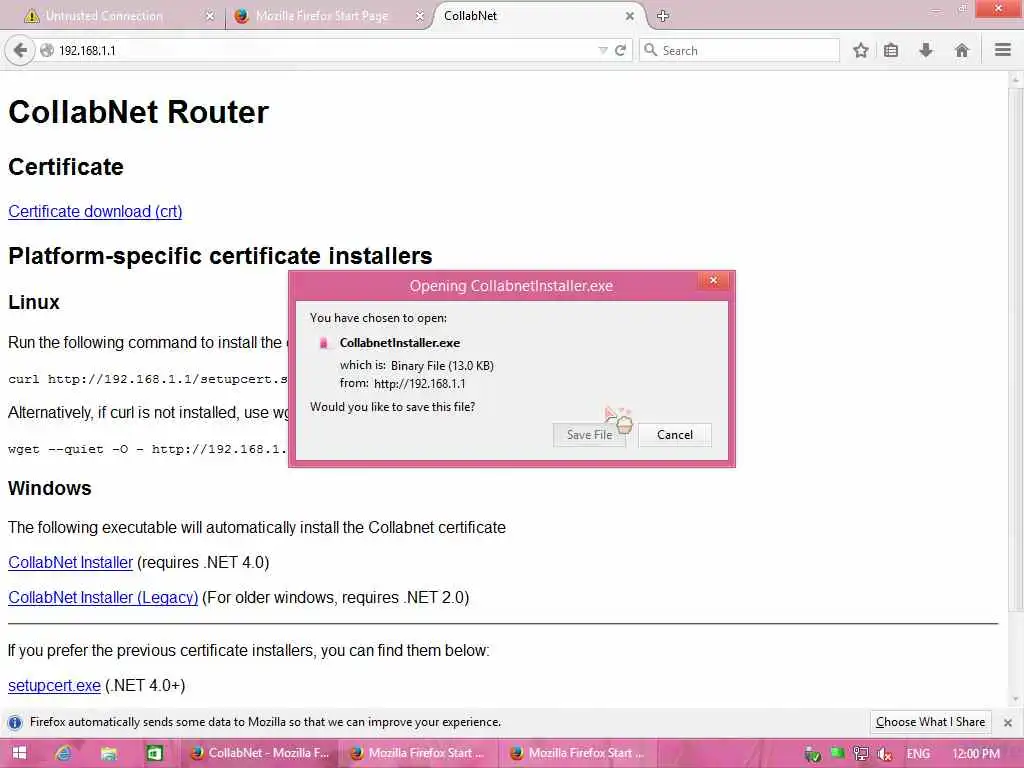Show bookmarks list icon in toolbar
The image size is (1024, 768).
(x=891, y=50)
